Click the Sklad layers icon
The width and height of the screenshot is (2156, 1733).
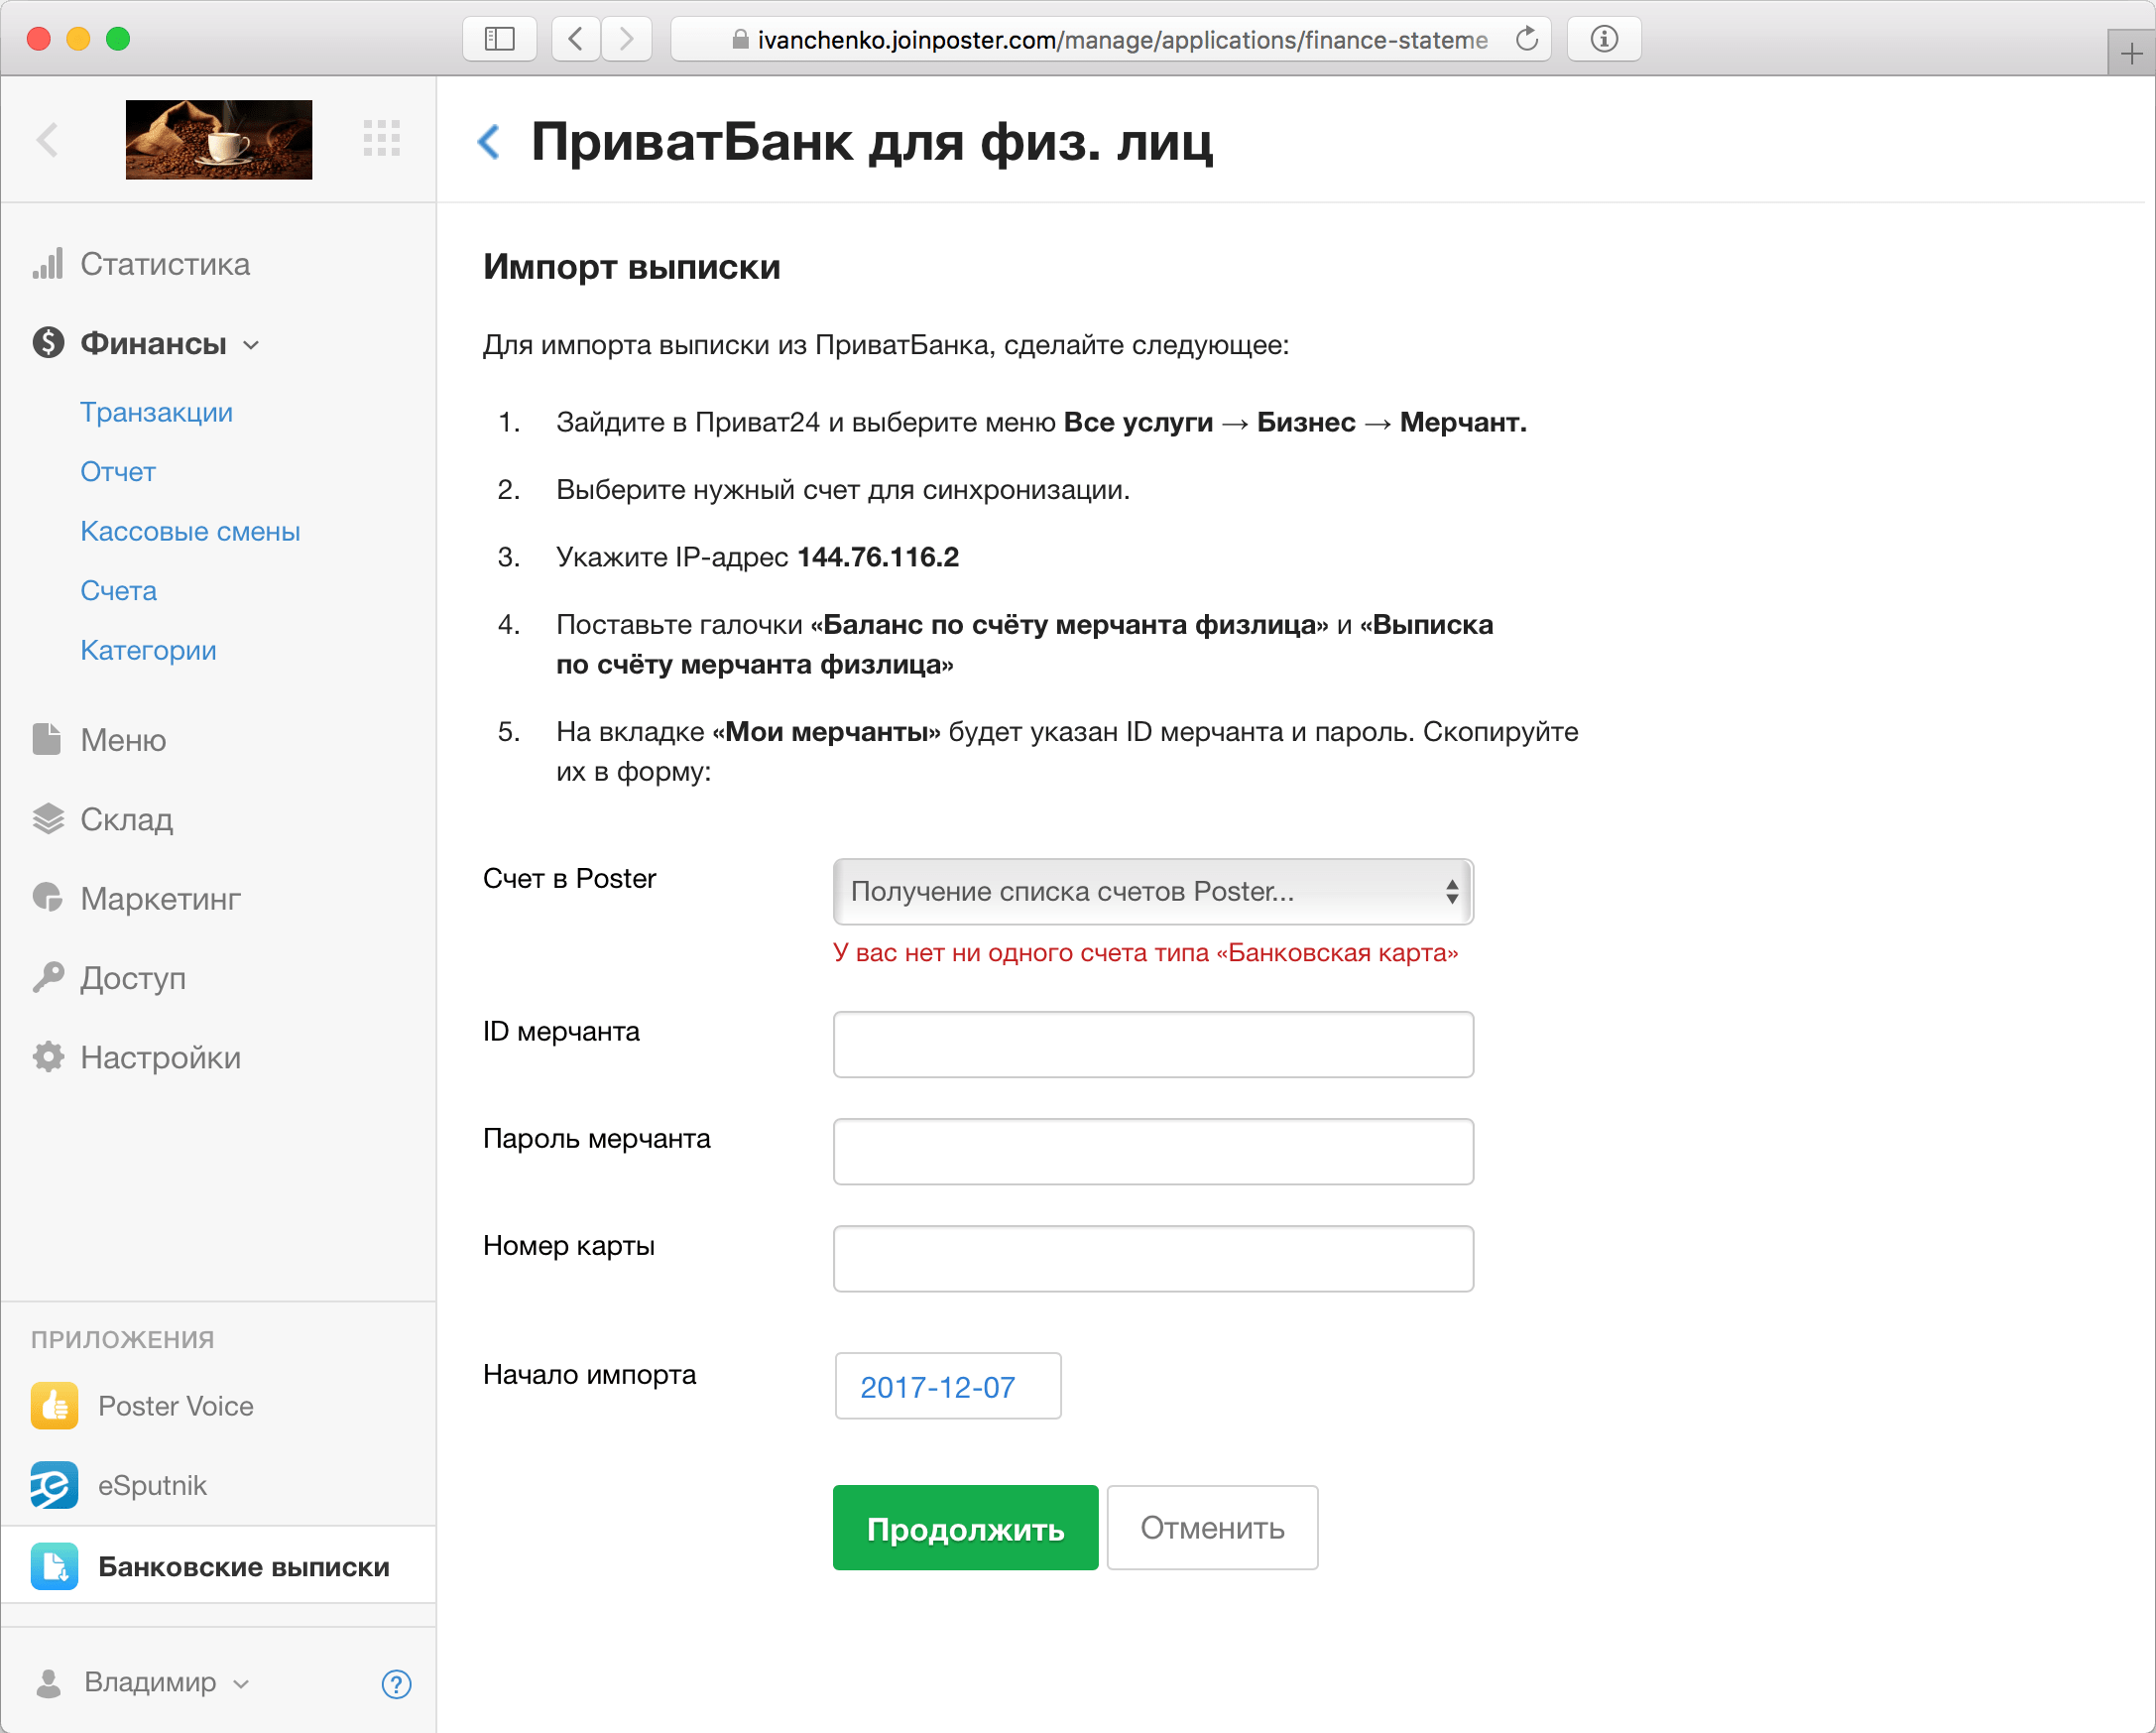pyautogui.click(x=48, y=819)
